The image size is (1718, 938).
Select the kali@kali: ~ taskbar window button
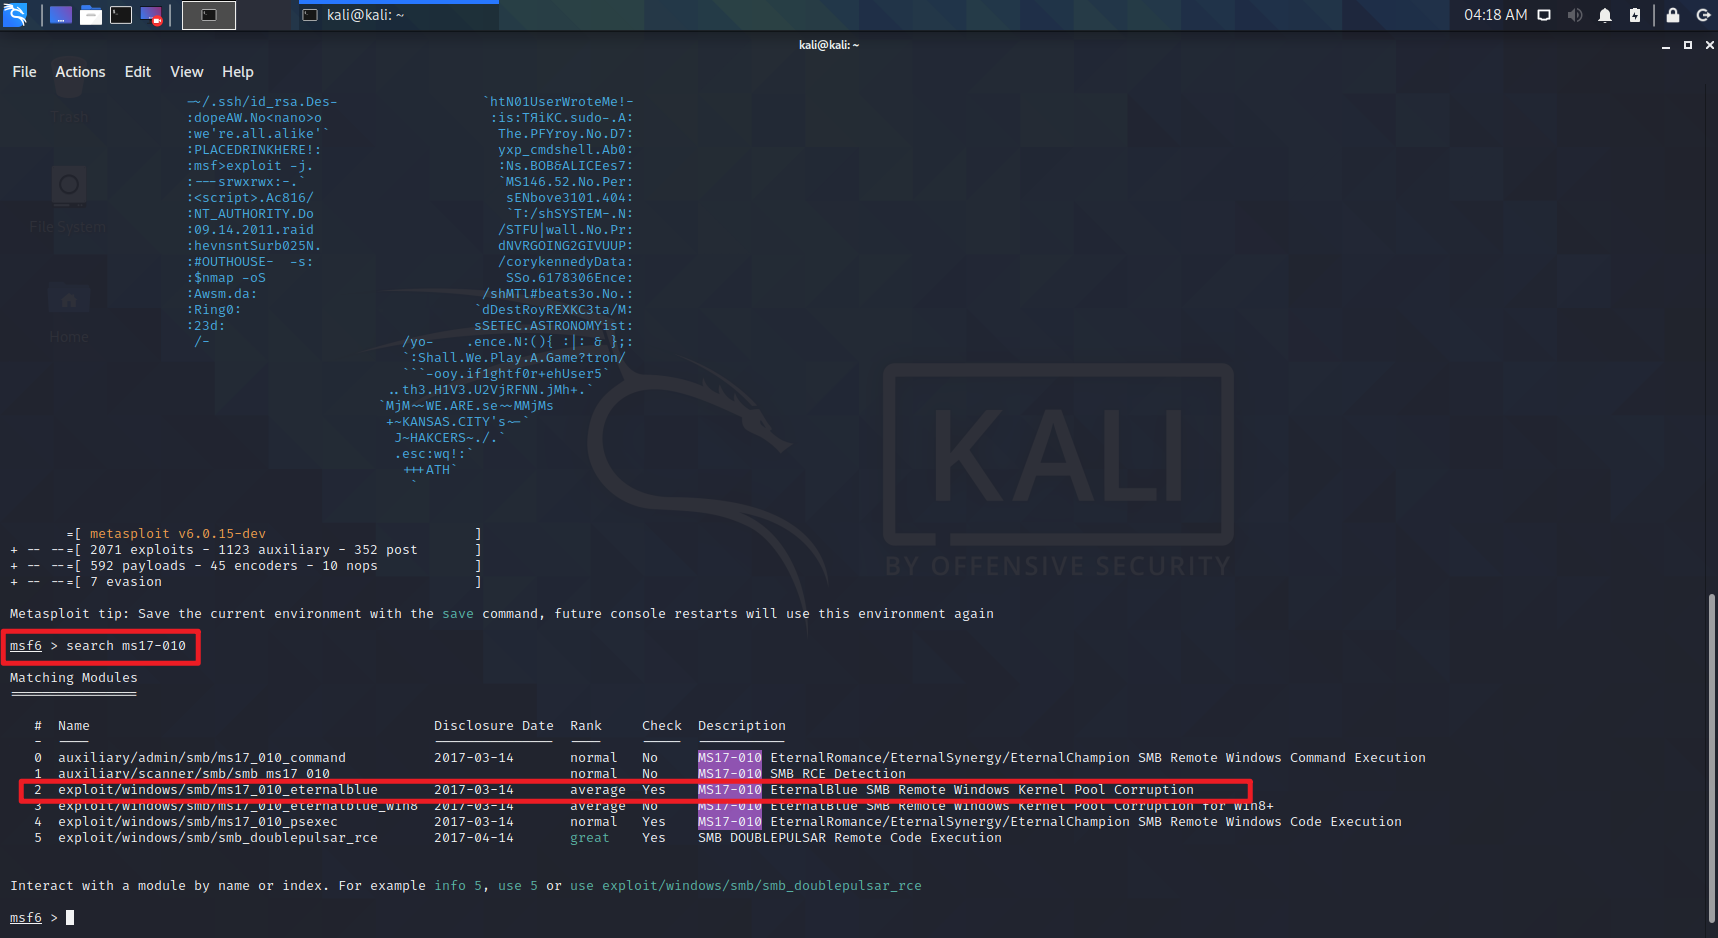click(x=398, y=15)
